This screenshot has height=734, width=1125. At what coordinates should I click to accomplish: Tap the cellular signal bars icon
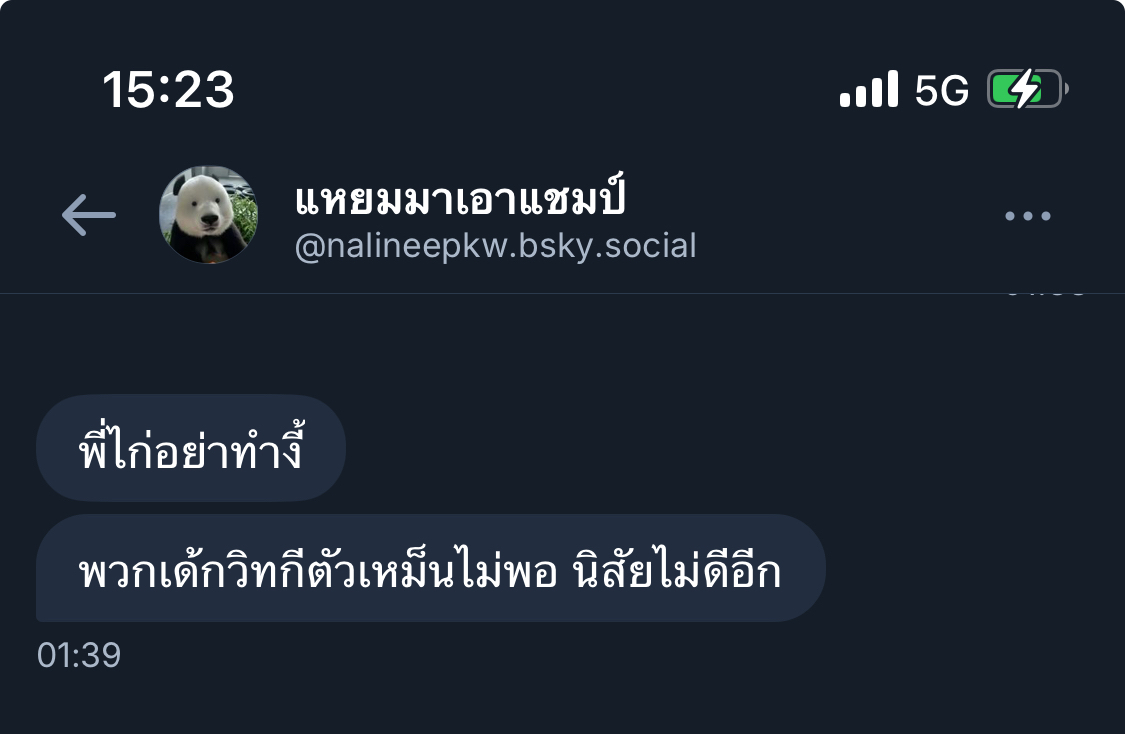click(x=869, y=89)
